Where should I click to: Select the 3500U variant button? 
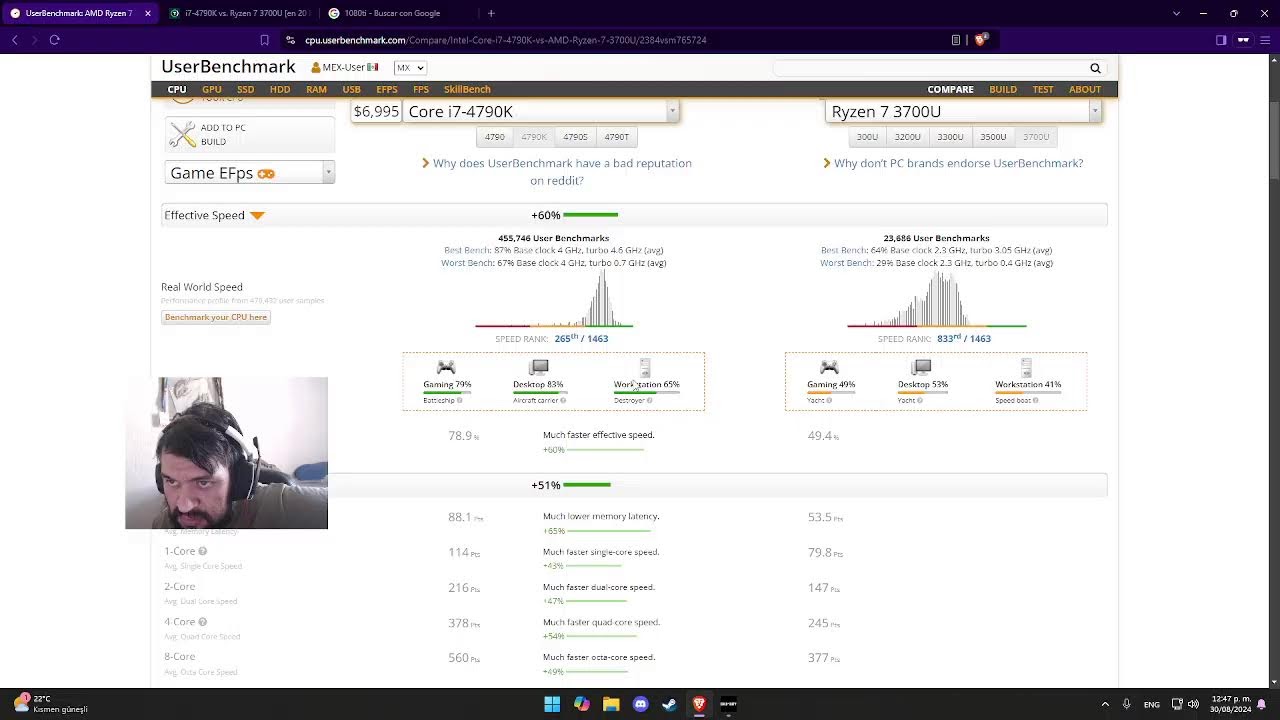(993, 137)
